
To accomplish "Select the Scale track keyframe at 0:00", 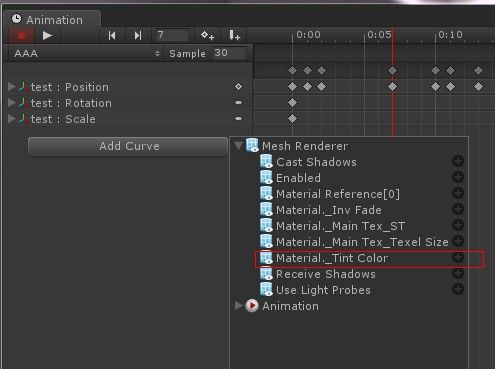I will click(x=292, y=118).
